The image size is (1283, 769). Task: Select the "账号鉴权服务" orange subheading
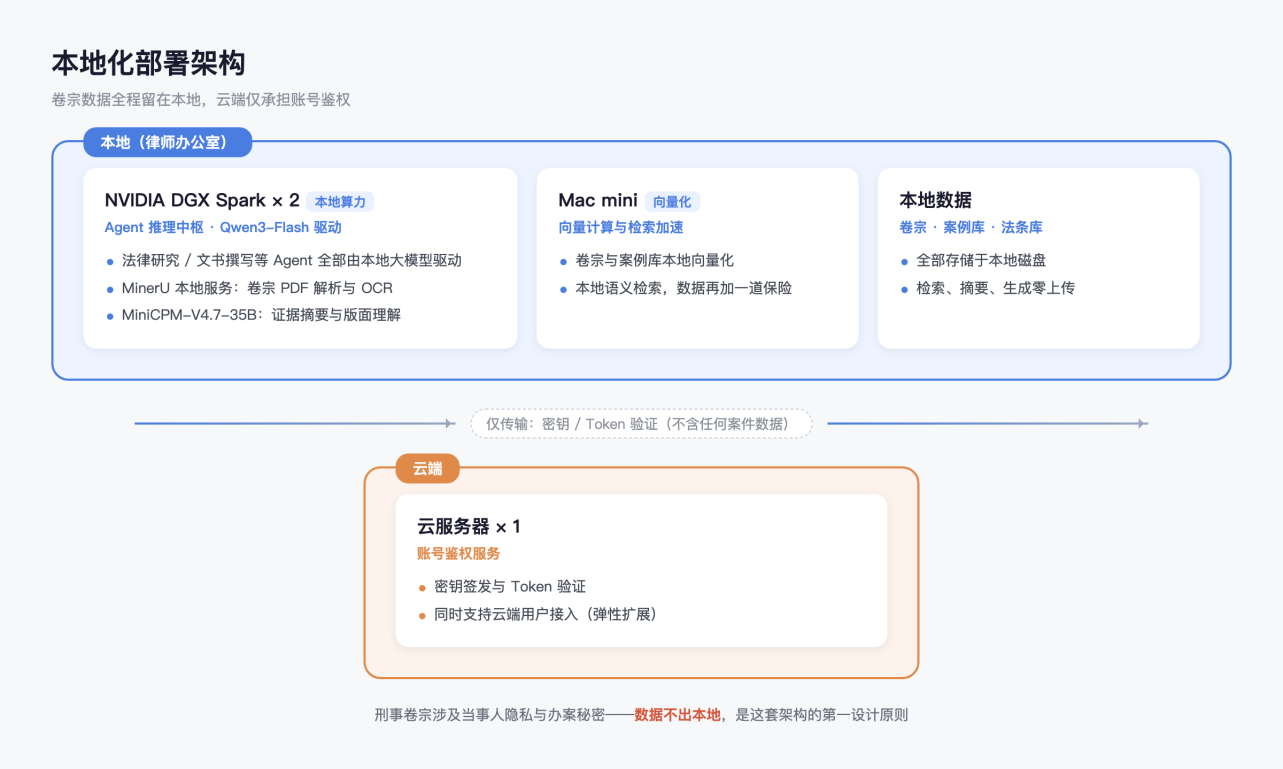(x=459, y=554)
